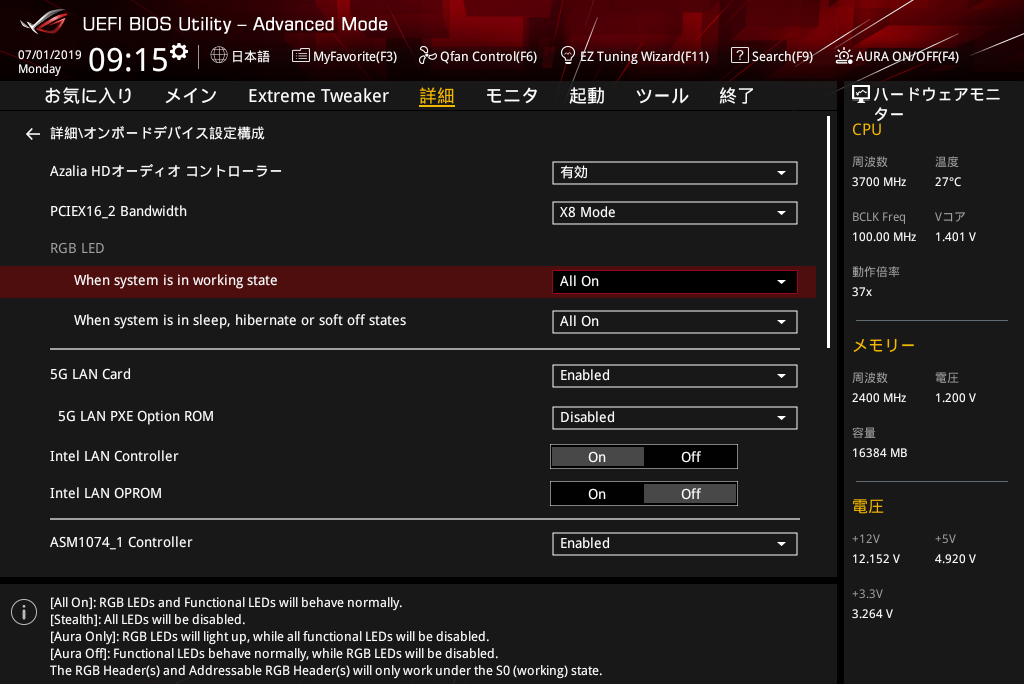Open 5G LAN PXE Option ROM dropdown
Screen dimensions: 1024x684
pos(675,418)
